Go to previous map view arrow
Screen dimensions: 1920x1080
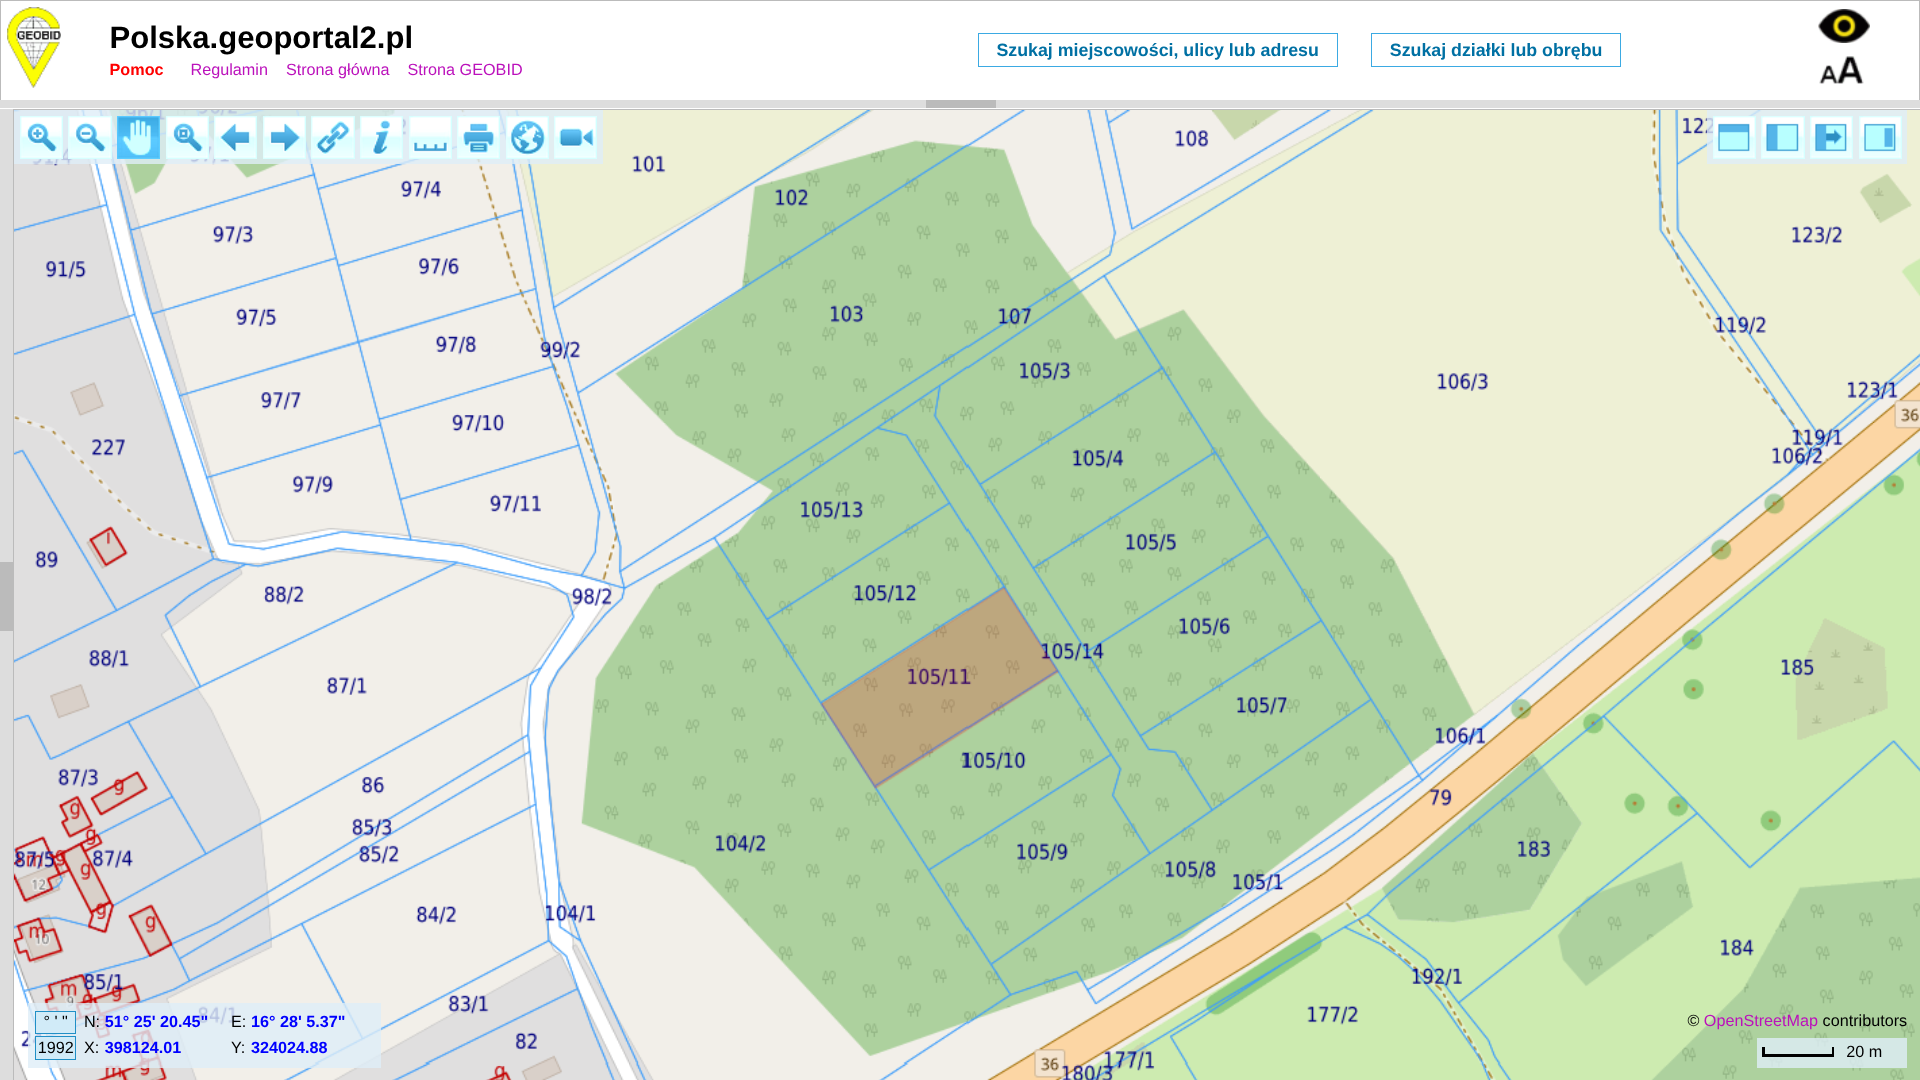click(236, 138)
